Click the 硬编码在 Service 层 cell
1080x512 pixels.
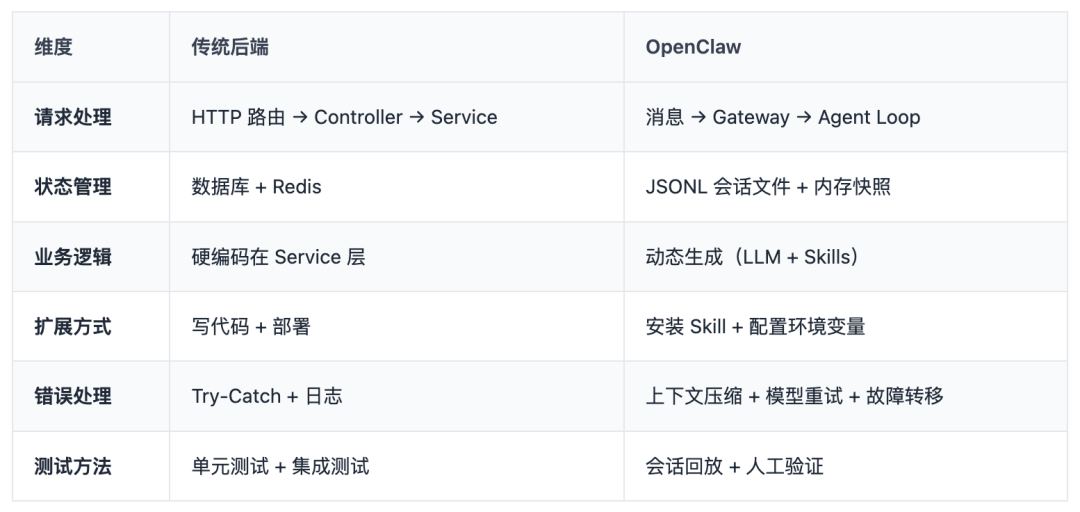click(x=278, y=257)
